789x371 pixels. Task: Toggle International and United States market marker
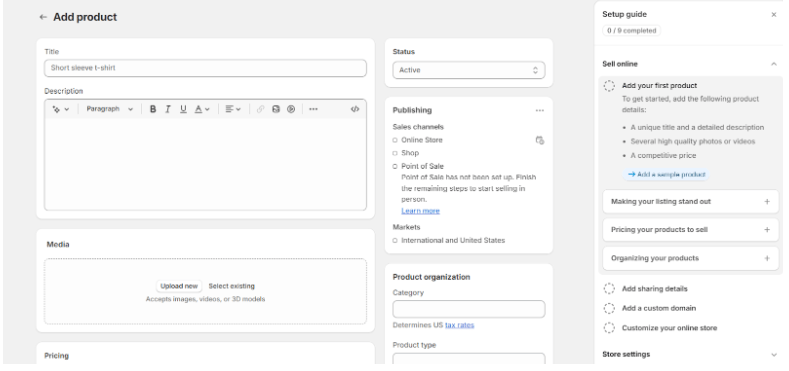(x=395, y=241)
